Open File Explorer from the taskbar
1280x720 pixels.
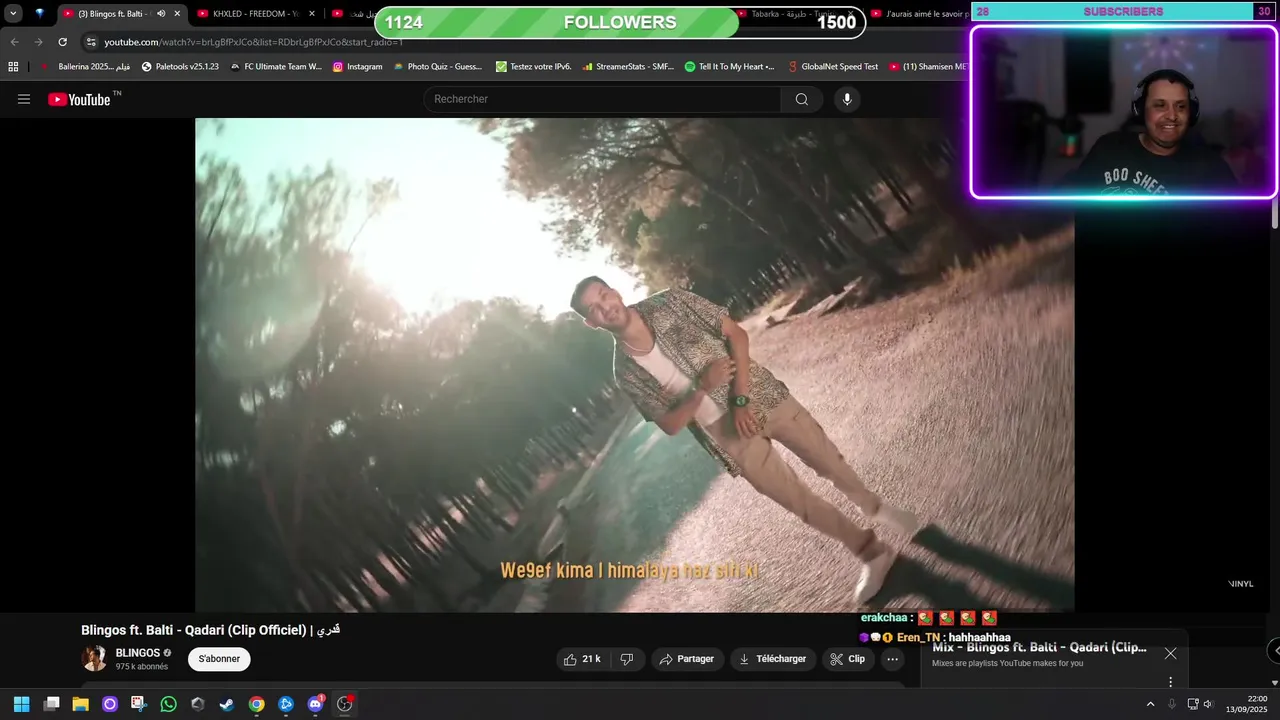(x=81, y=704)
